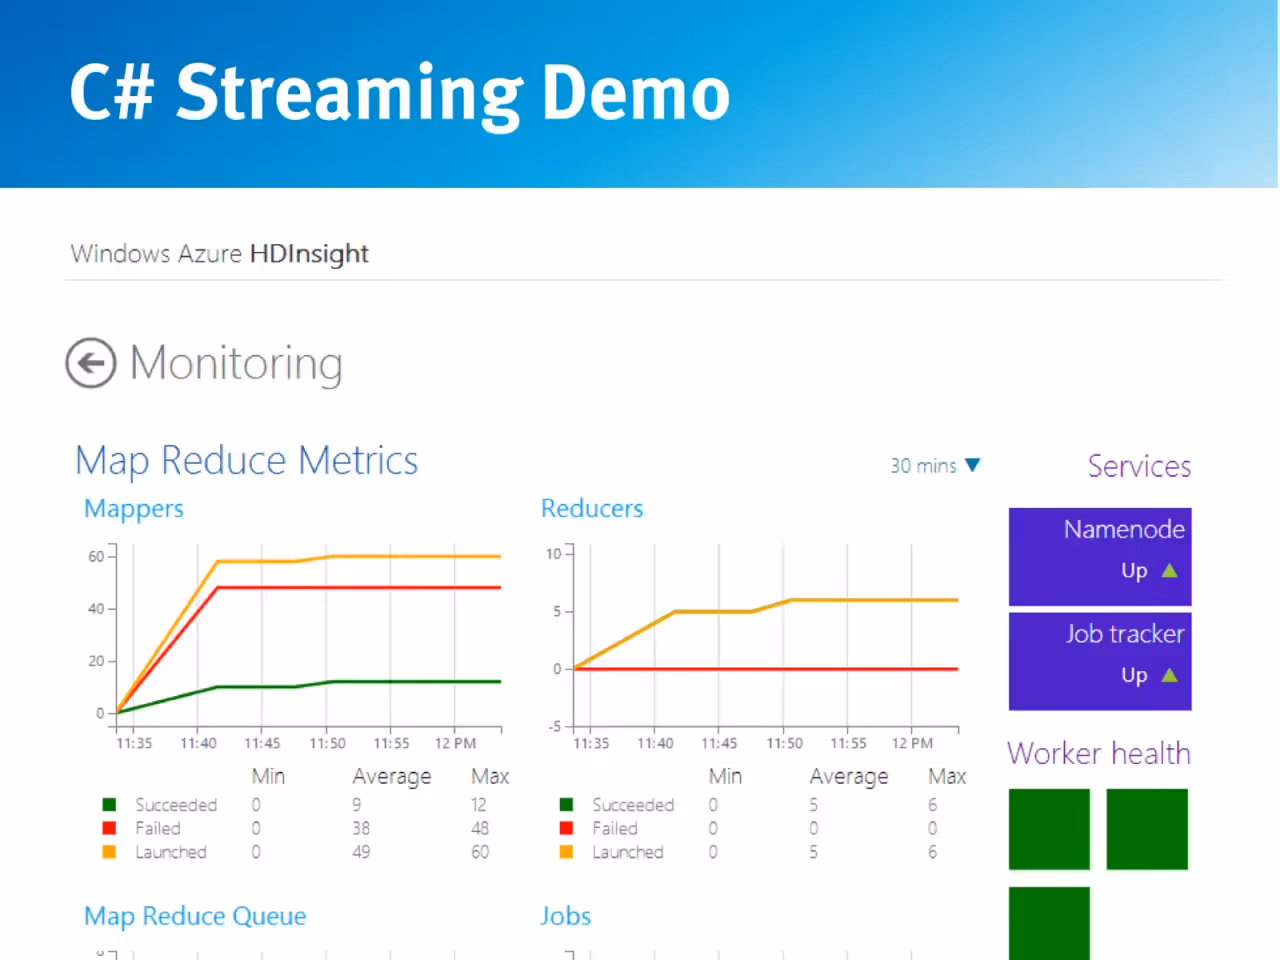The width and height of the screenshot is (1280, 960).
Task: Click the Mappers Succeeded green legend swatch
Action: tap(110, 805)
